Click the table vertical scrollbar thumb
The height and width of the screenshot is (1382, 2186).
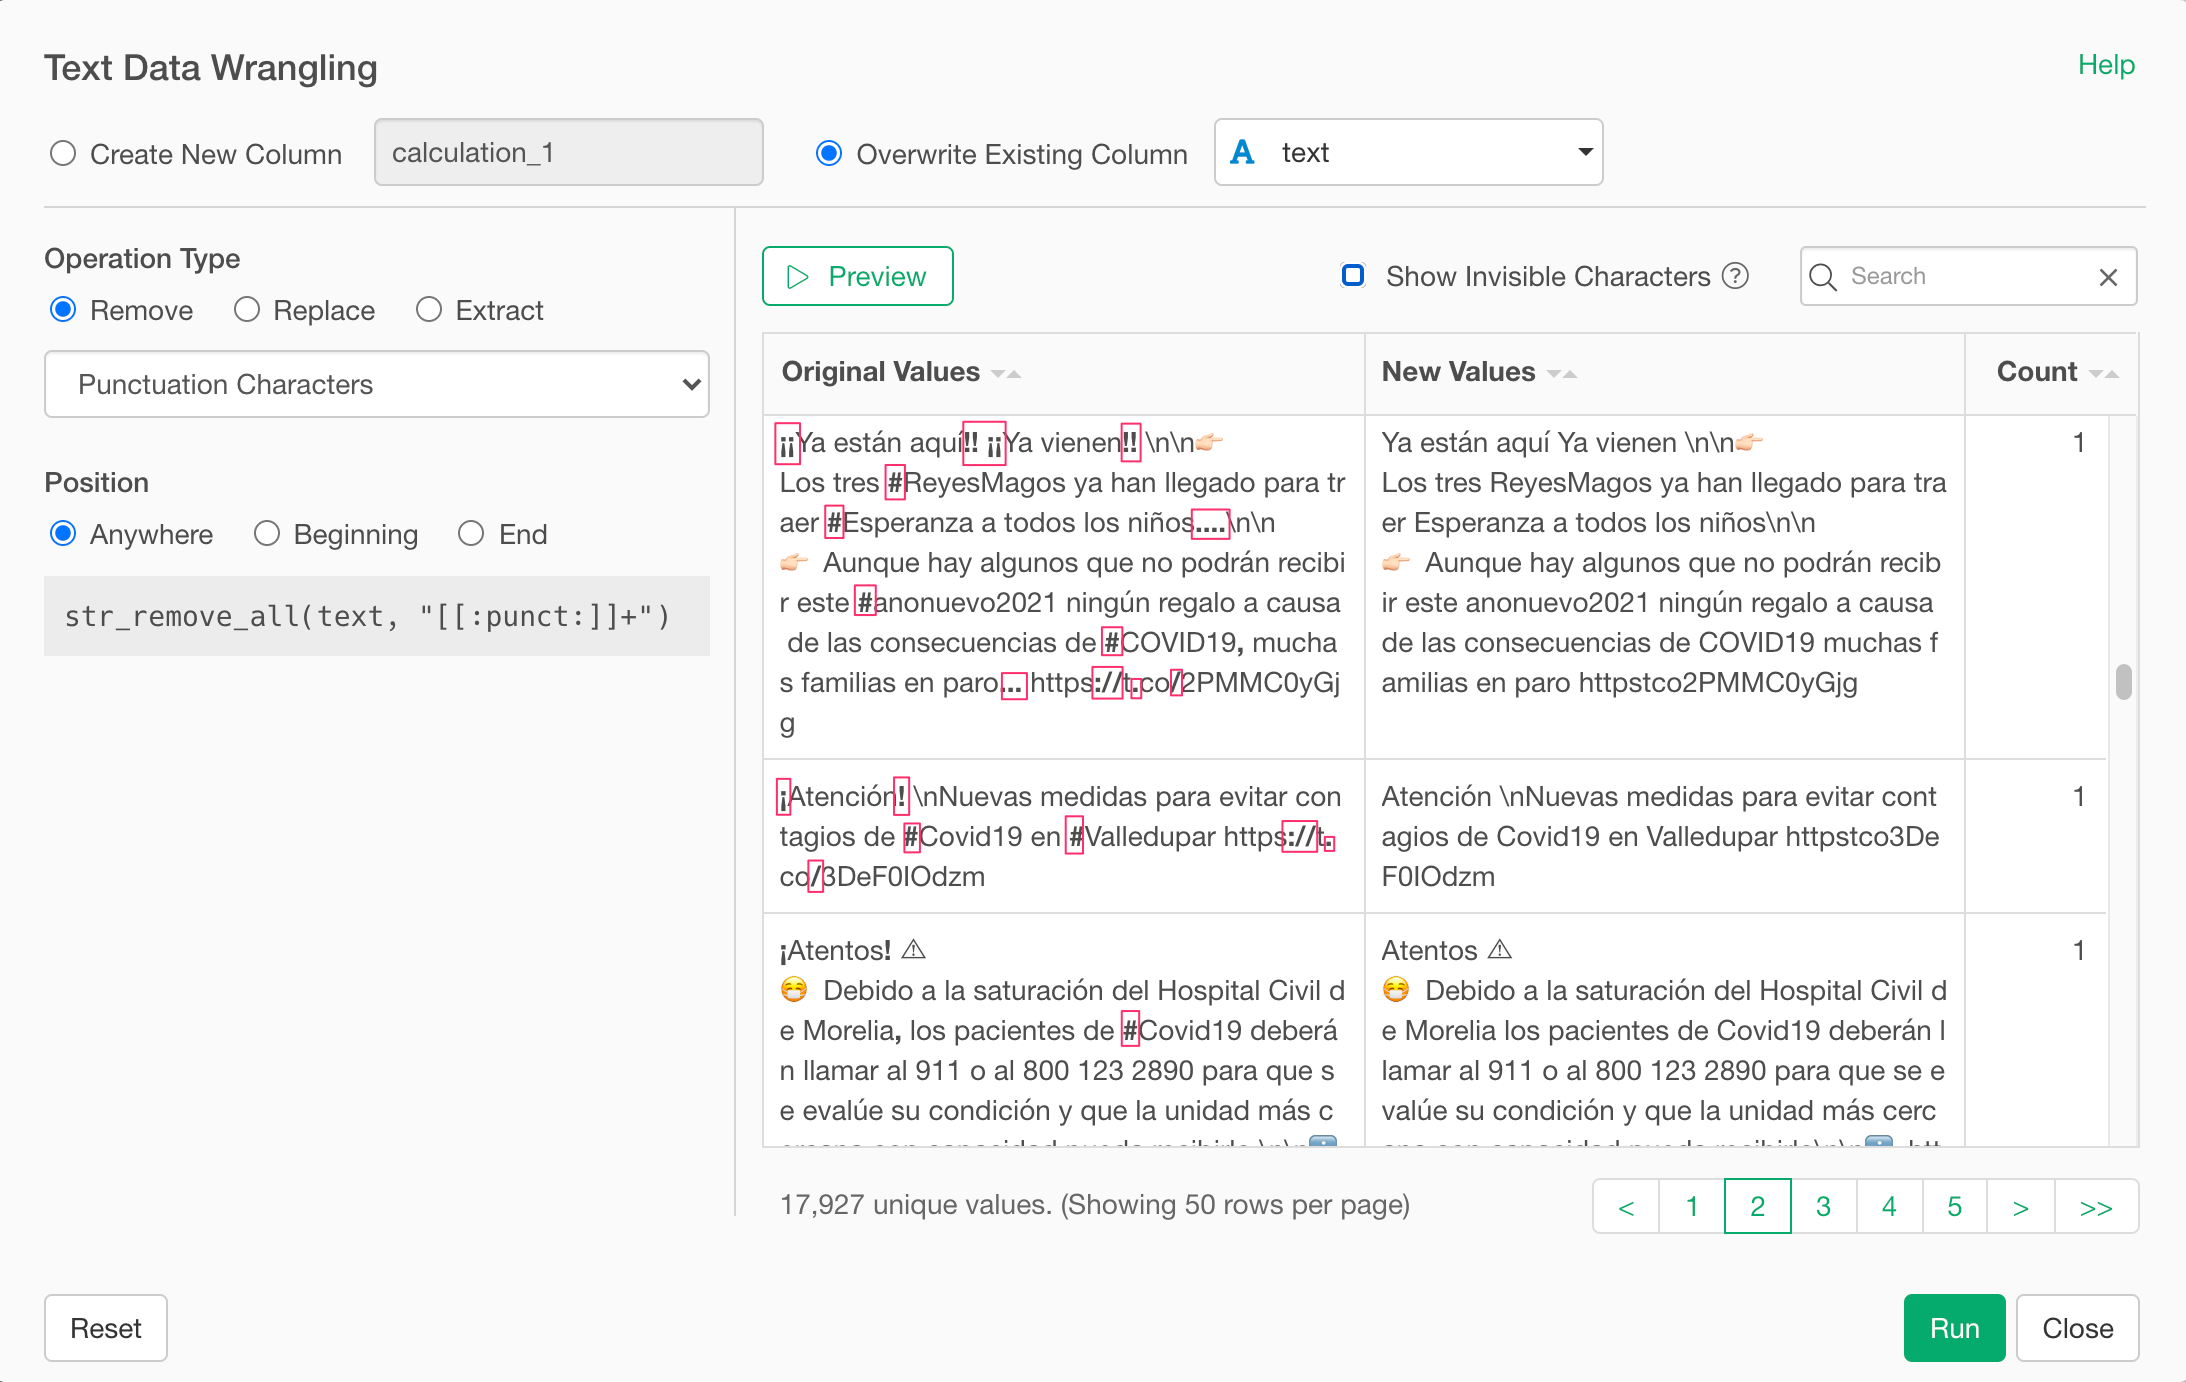point(2124,682)
